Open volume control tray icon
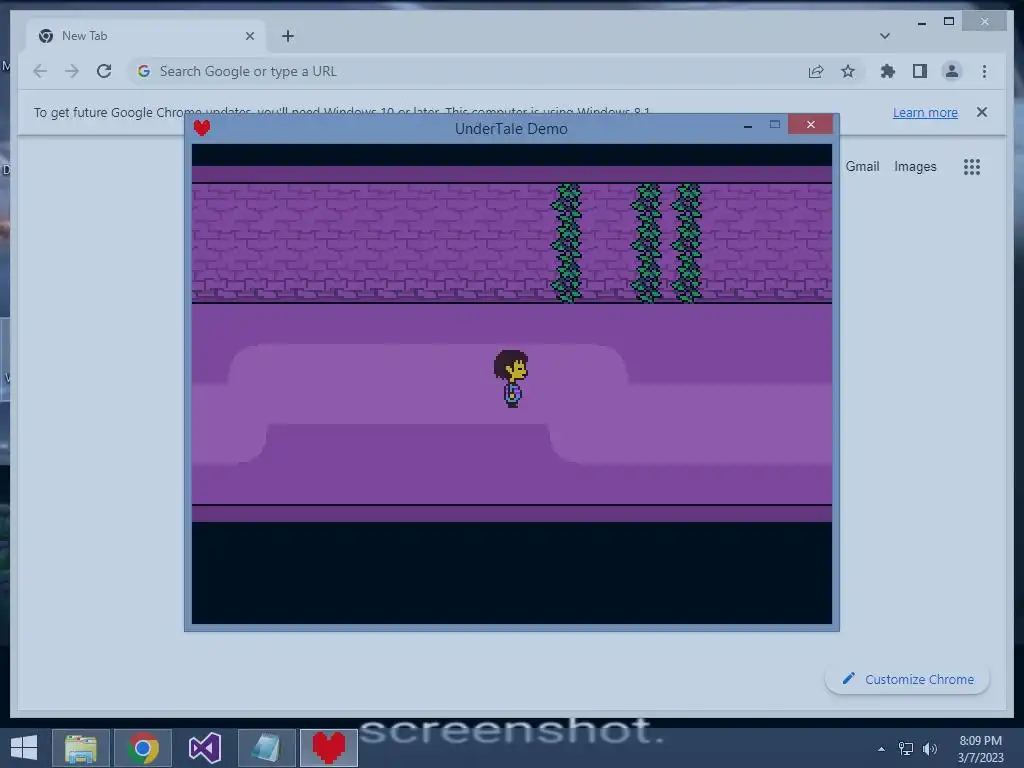The height and width of the screenshot is (768, 1024). click(x=930, y=748)
